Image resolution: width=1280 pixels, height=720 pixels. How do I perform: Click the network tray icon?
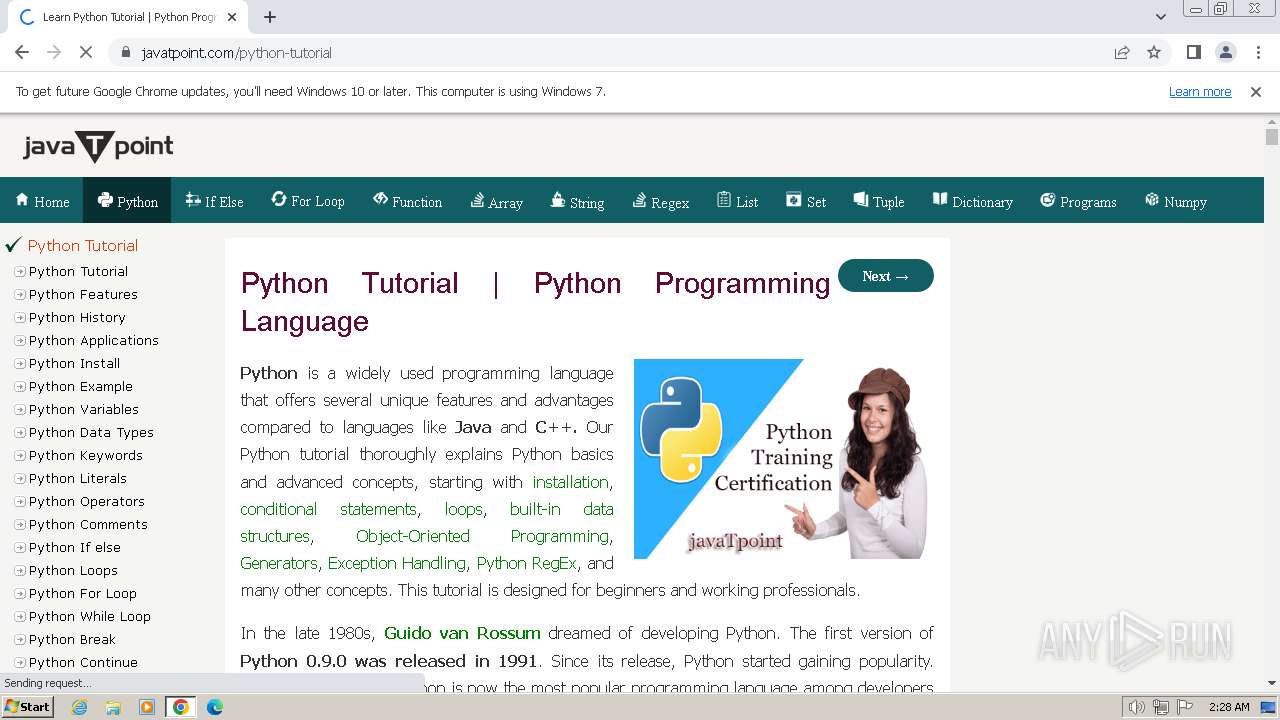[1161, 707]
